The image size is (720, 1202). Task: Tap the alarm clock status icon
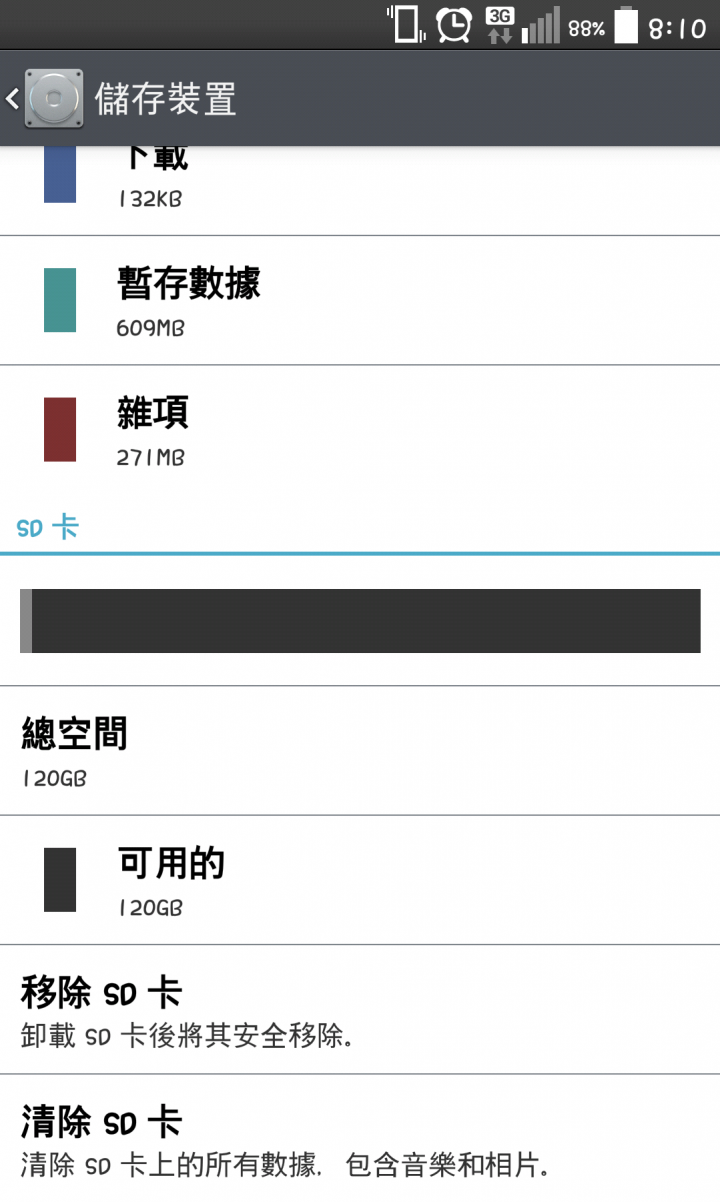point(455,25)
